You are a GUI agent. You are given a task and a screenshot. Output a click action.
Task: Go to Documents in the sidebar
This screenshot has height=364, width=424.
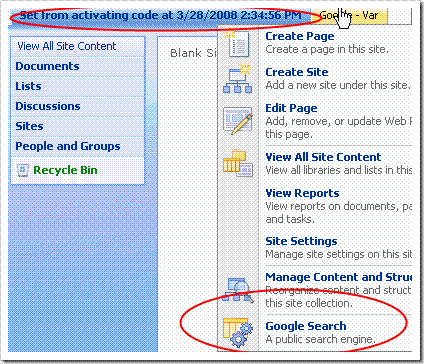click(x=47, y=66)
